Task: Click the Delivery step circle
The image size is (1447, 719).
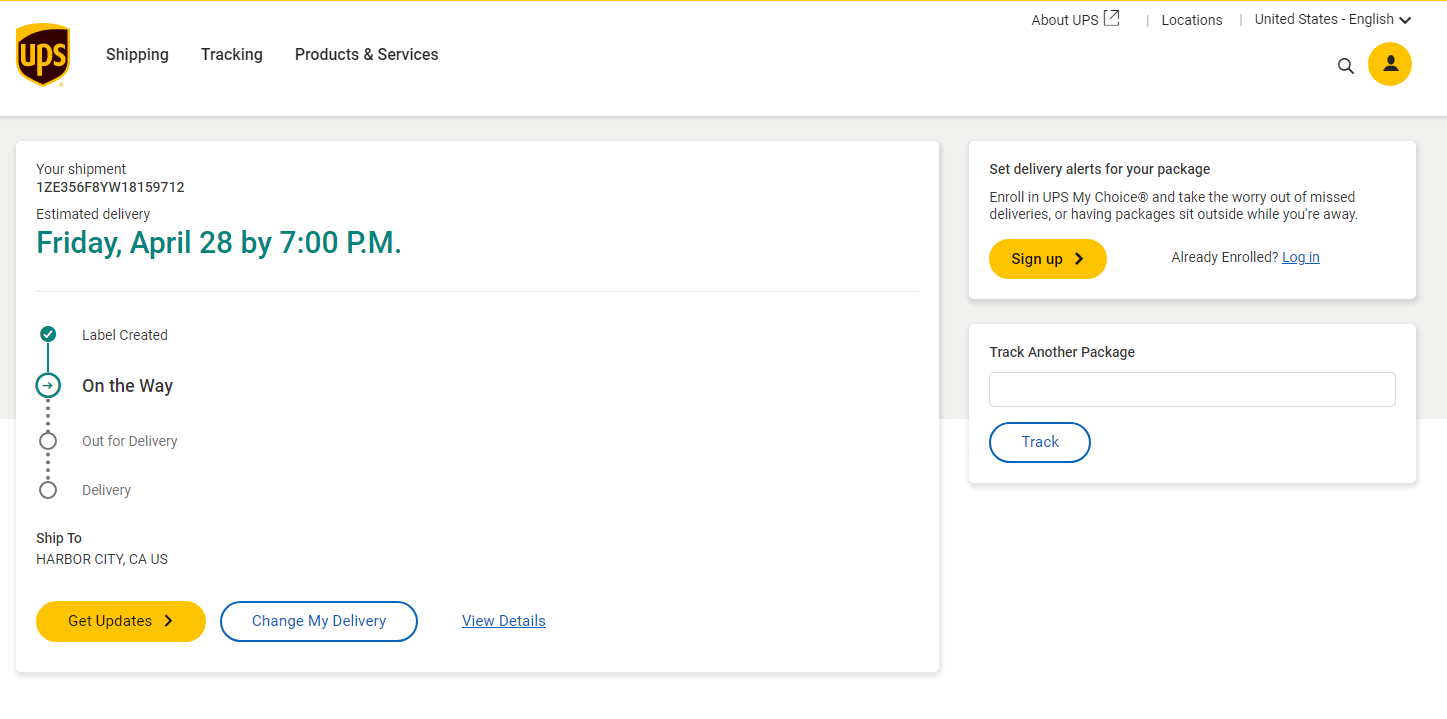Action: pyautogui.click(x=48, y=490)
